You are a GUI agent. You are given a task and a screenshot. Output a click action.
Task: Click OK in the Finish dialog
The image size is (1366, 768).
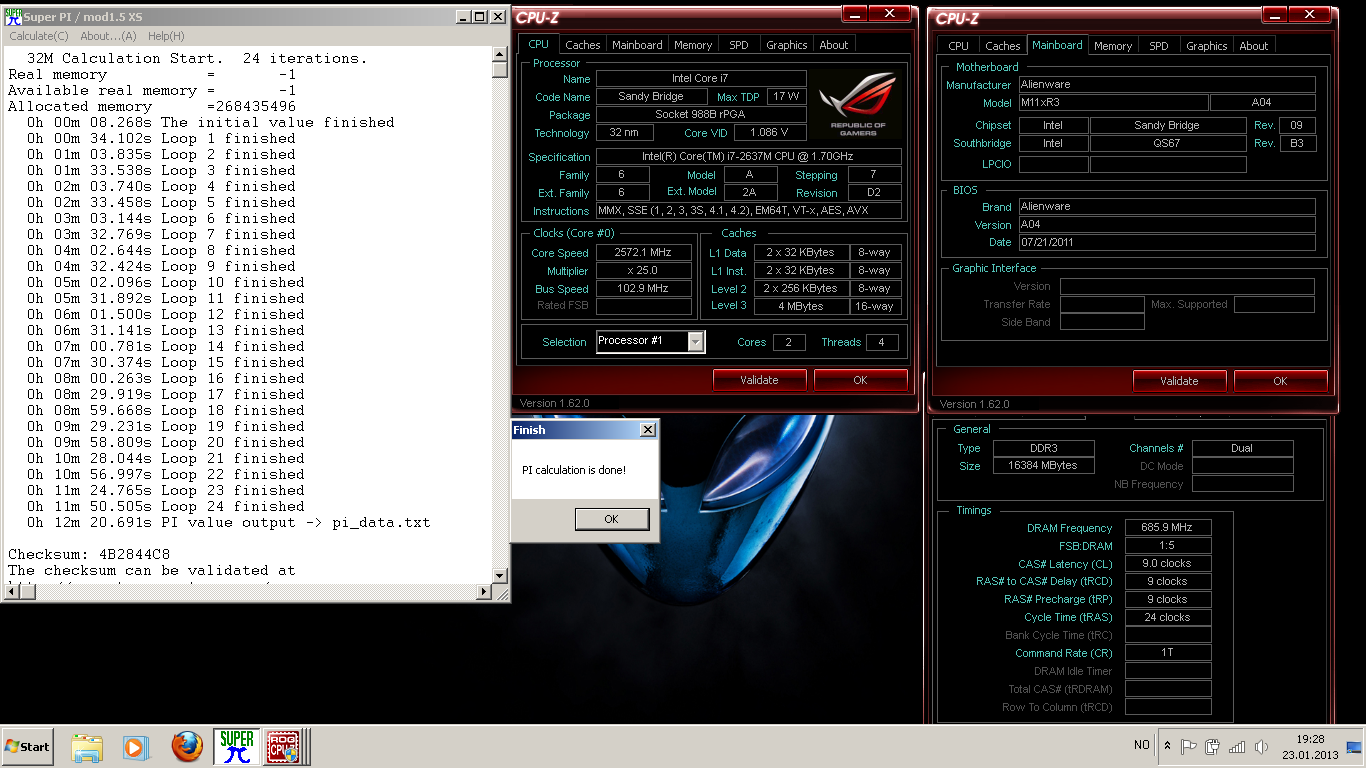pyautogui.click(x=611, y=519)
